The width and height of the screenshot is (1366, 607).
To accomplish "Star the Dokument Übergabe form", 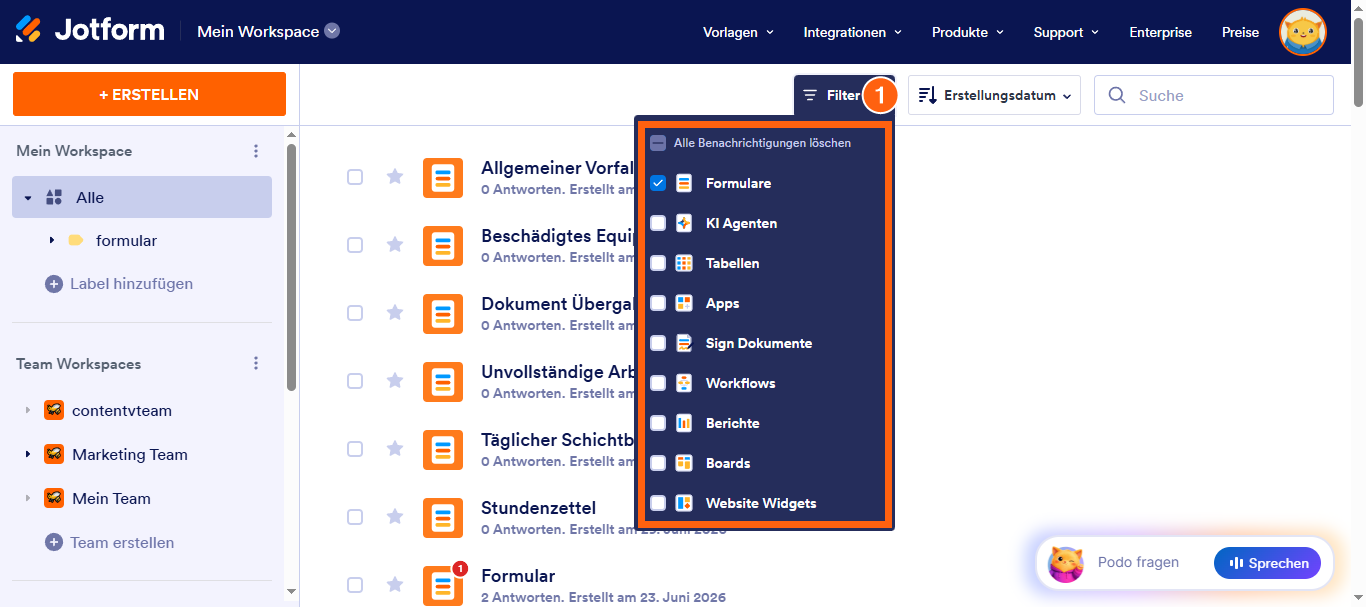I will (395, 313).
